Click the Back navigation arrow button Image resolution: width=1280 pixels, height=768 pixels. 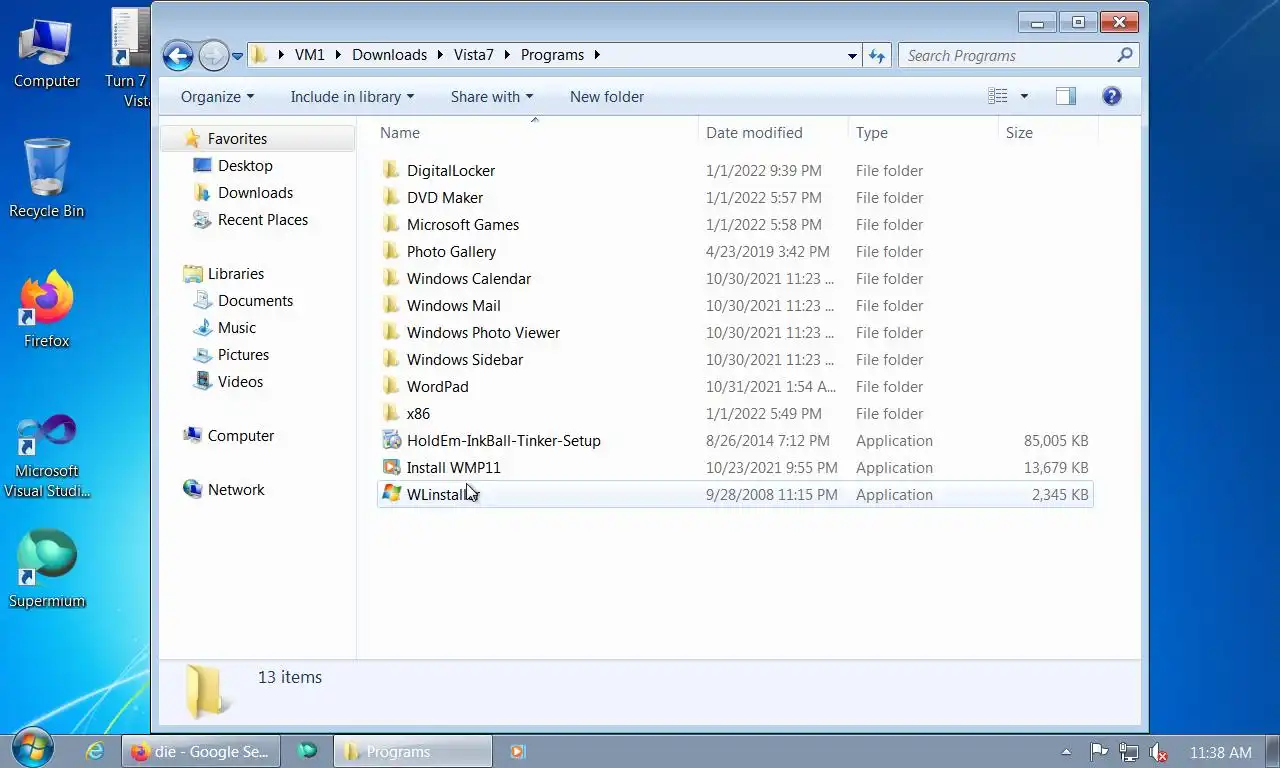178,55
